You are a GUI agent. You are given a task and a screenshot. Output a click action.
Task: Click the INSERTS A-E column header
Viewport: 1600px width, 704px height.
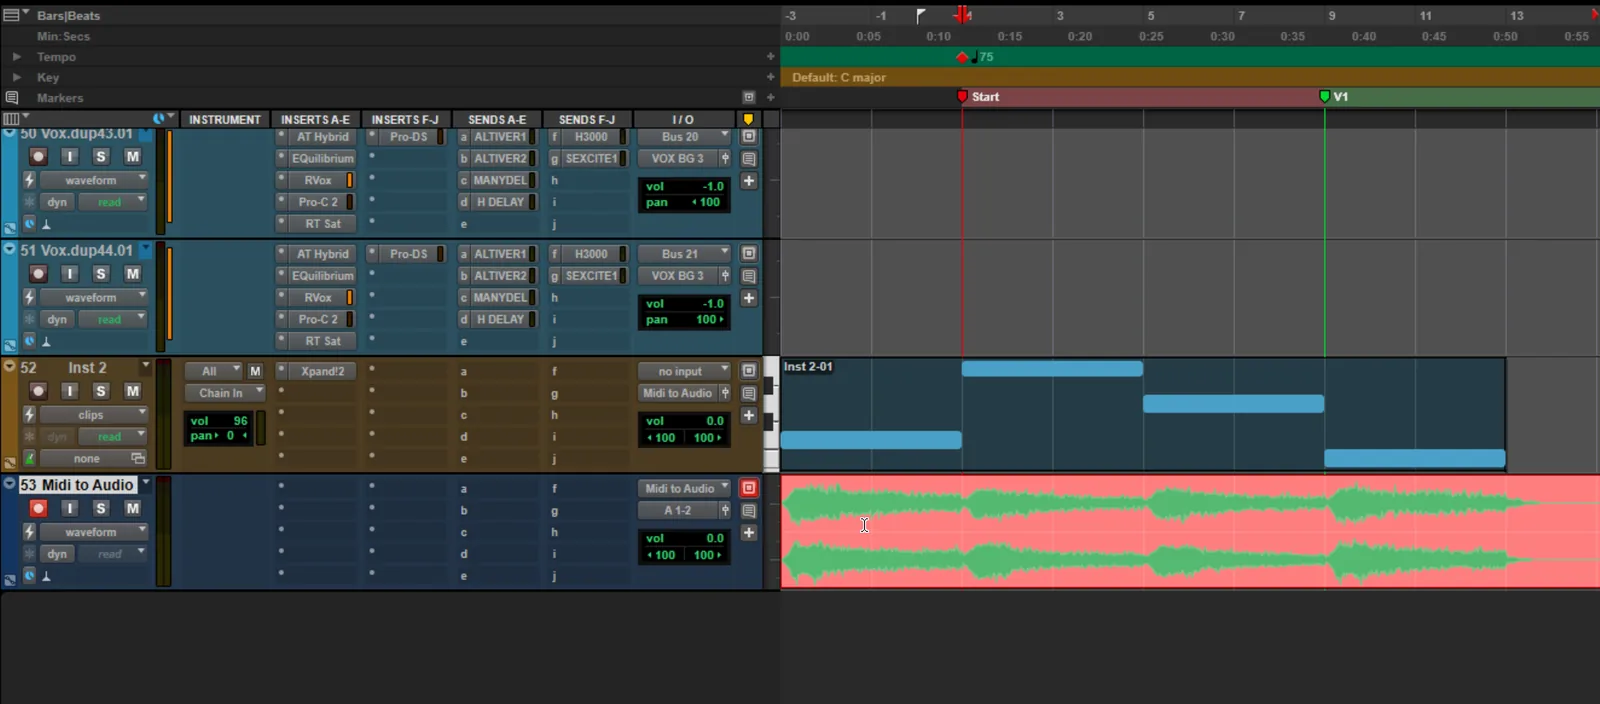point(315,119)
